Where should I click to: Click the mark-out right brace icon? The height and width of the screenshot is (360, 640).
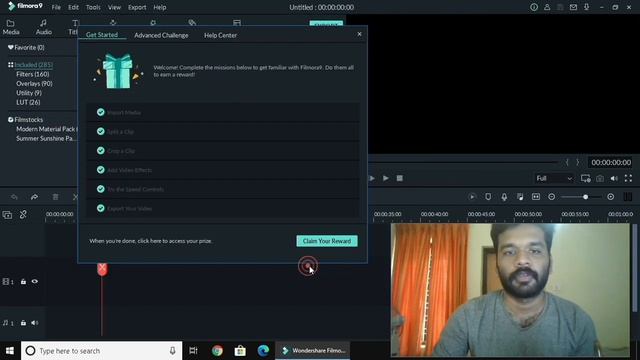click(x=578, y=162)
